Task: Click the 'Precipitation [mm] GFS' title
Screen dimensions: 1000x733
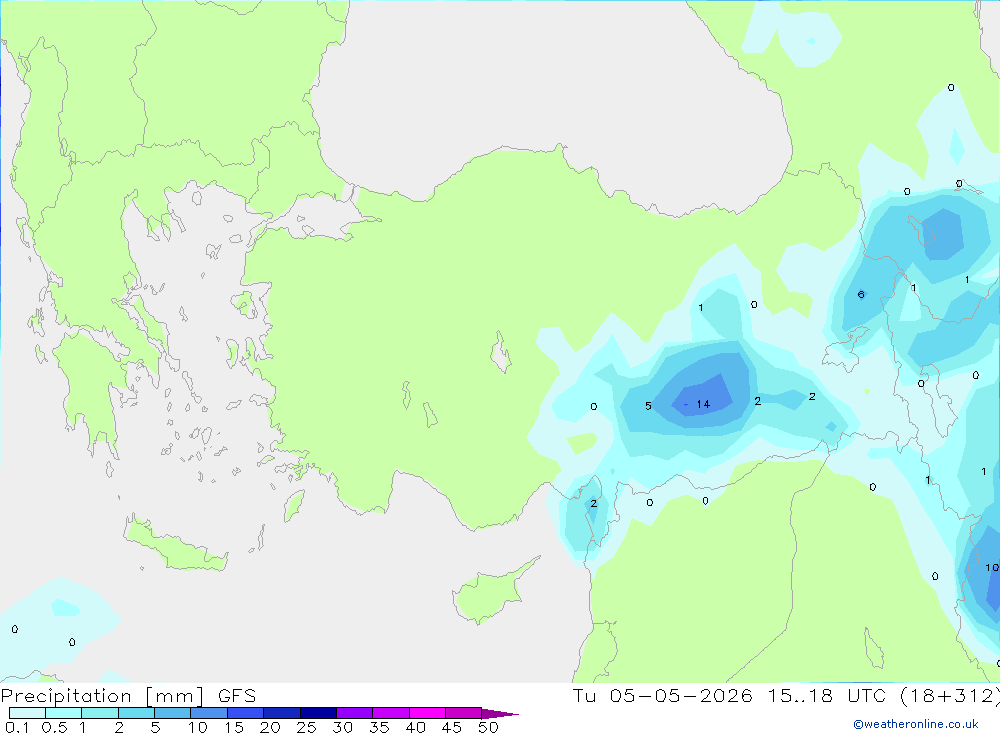Action: [x=128, y=695]
